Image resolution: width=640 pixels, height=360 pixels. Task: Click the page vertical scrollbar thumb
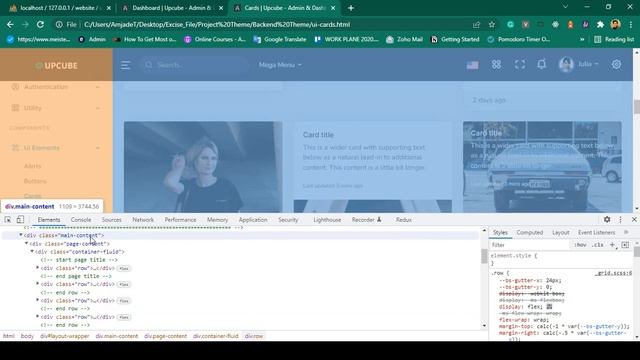pos(636,107)
